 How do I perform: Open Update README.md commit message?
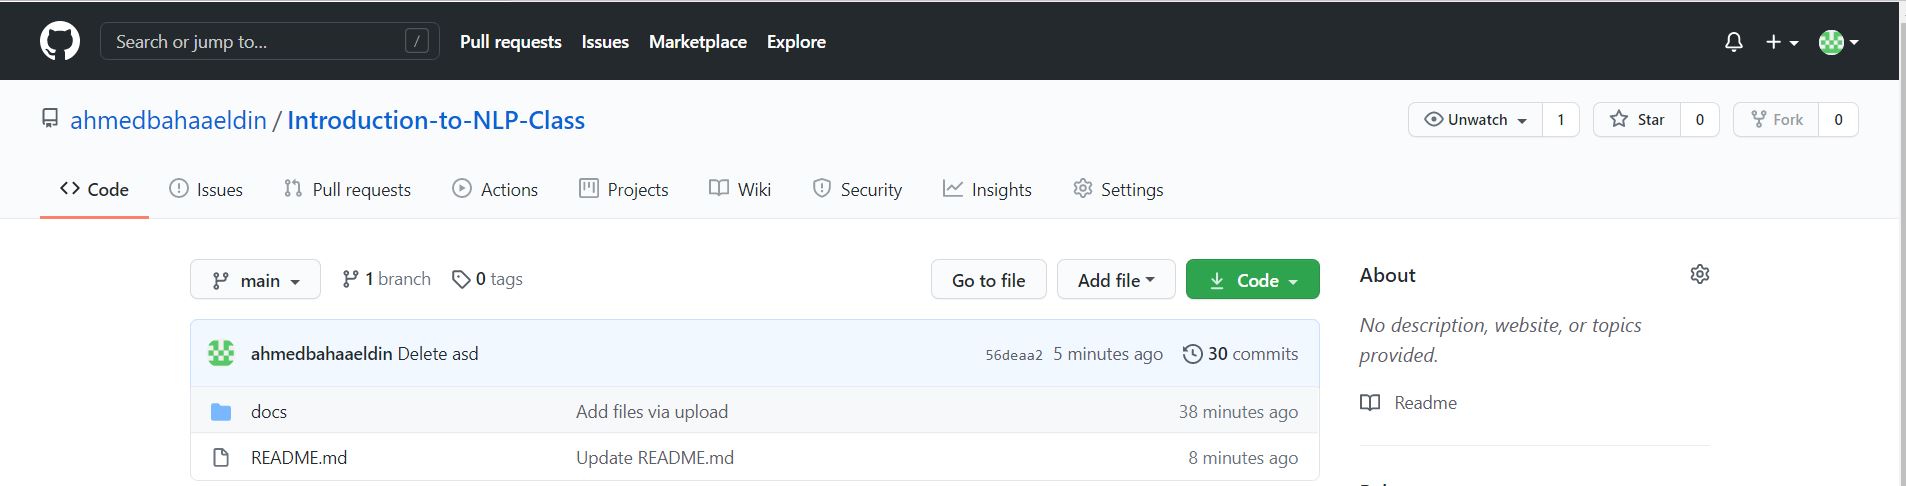(655, 458)
